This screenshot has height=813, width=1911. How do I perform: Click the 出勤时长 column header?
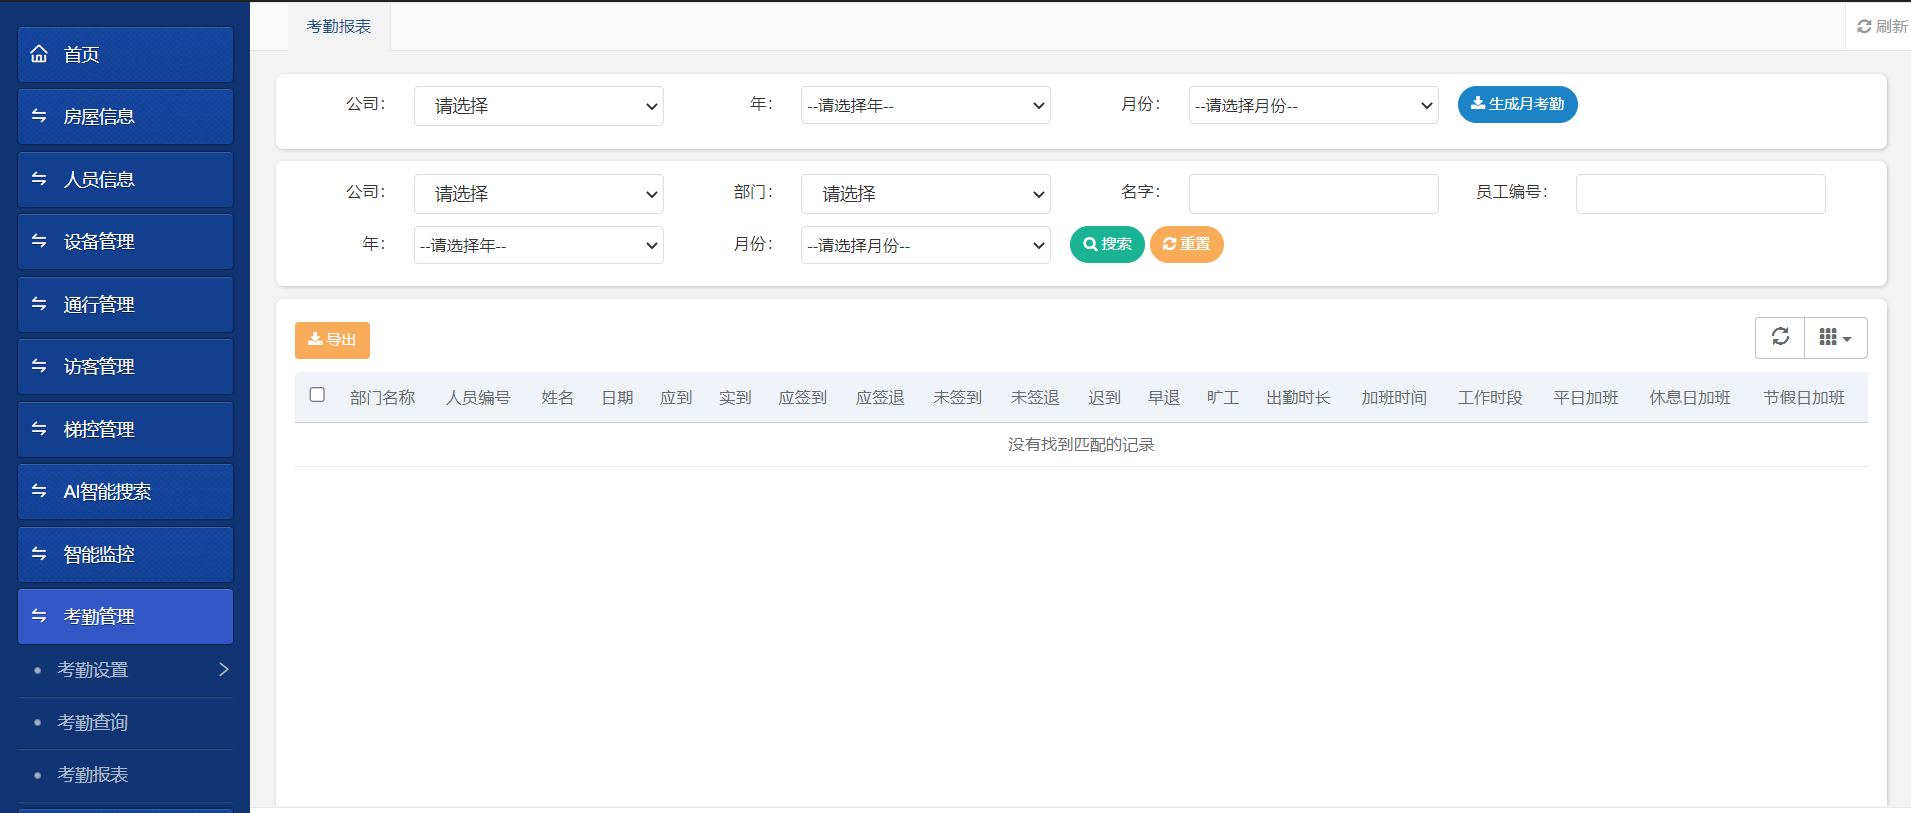(1298, 398)
